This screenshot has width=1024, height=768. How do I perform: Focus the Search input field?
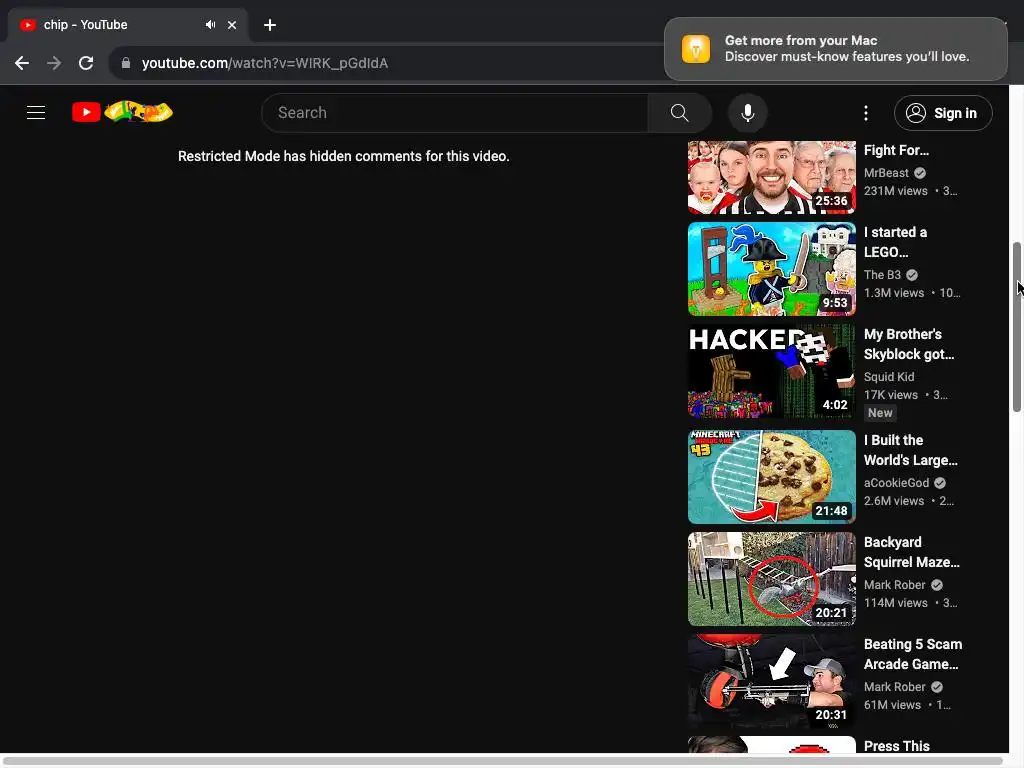pyautogui.click(x=455, y=112)
